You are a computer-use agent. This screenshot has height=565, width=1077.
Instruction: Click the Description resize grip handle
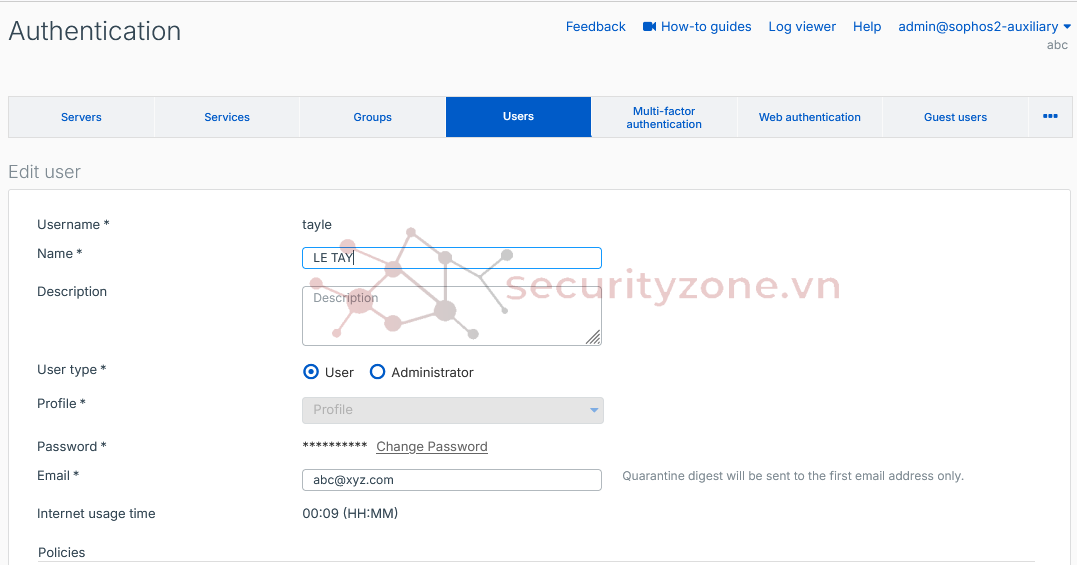coord(593,337)
